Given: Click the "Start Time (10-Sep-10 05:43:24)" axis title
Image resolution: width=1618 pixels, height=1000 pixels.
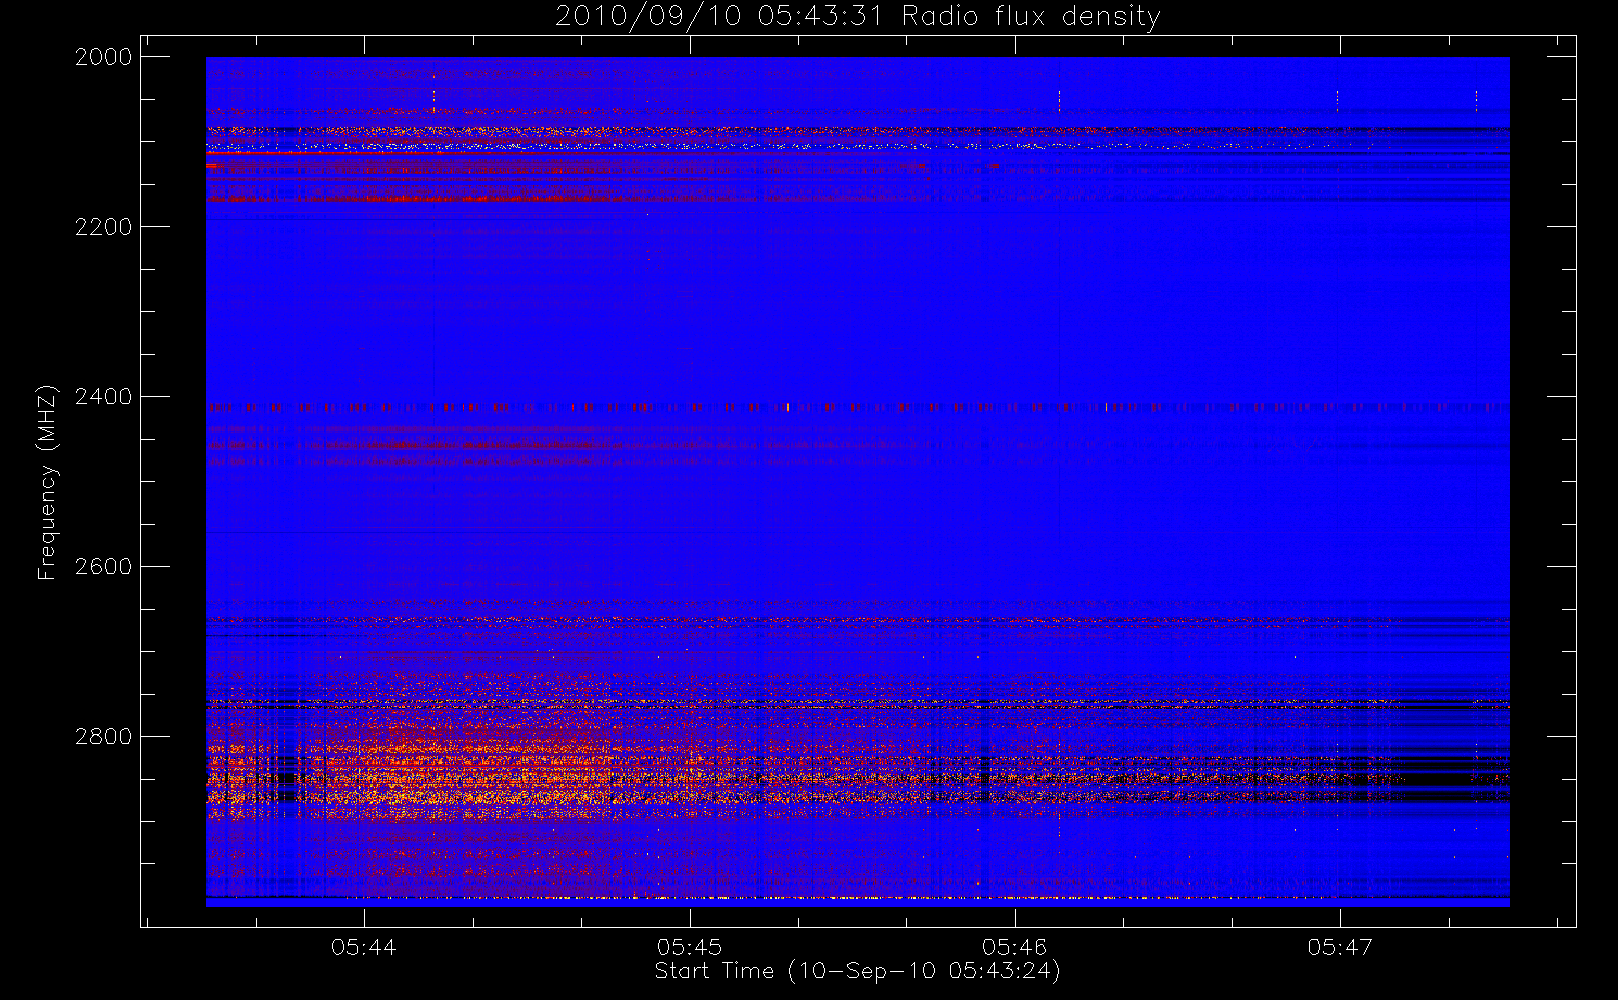Looking at the screenshot, I should tap(857, 971).
